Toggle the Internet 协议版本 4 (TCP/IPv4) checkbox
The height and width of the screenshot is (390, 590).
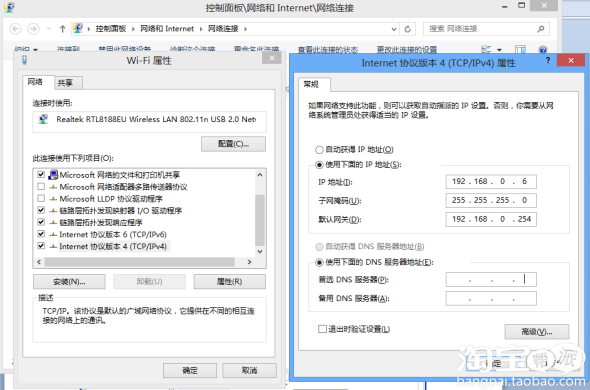(41, 246)
